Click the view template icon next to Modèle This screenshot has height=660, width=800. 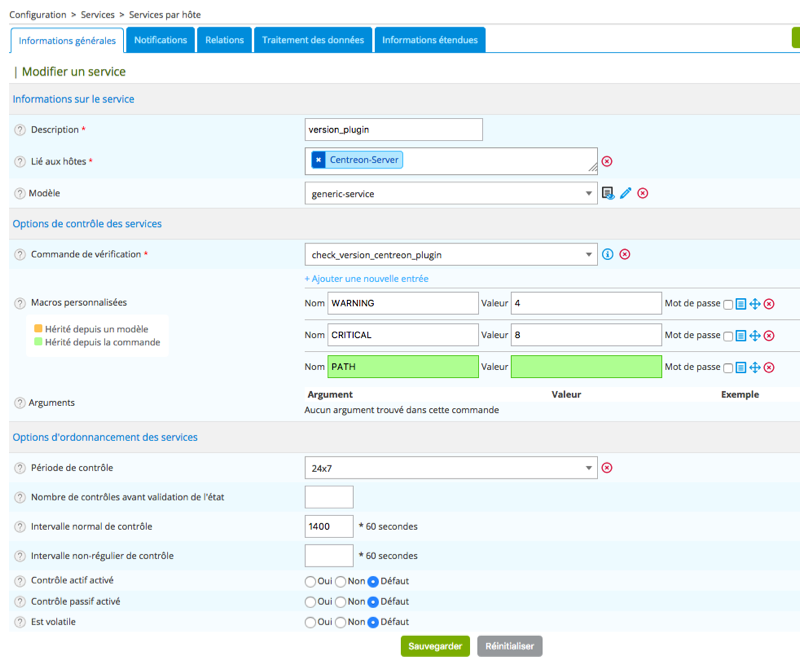[608, 193]
